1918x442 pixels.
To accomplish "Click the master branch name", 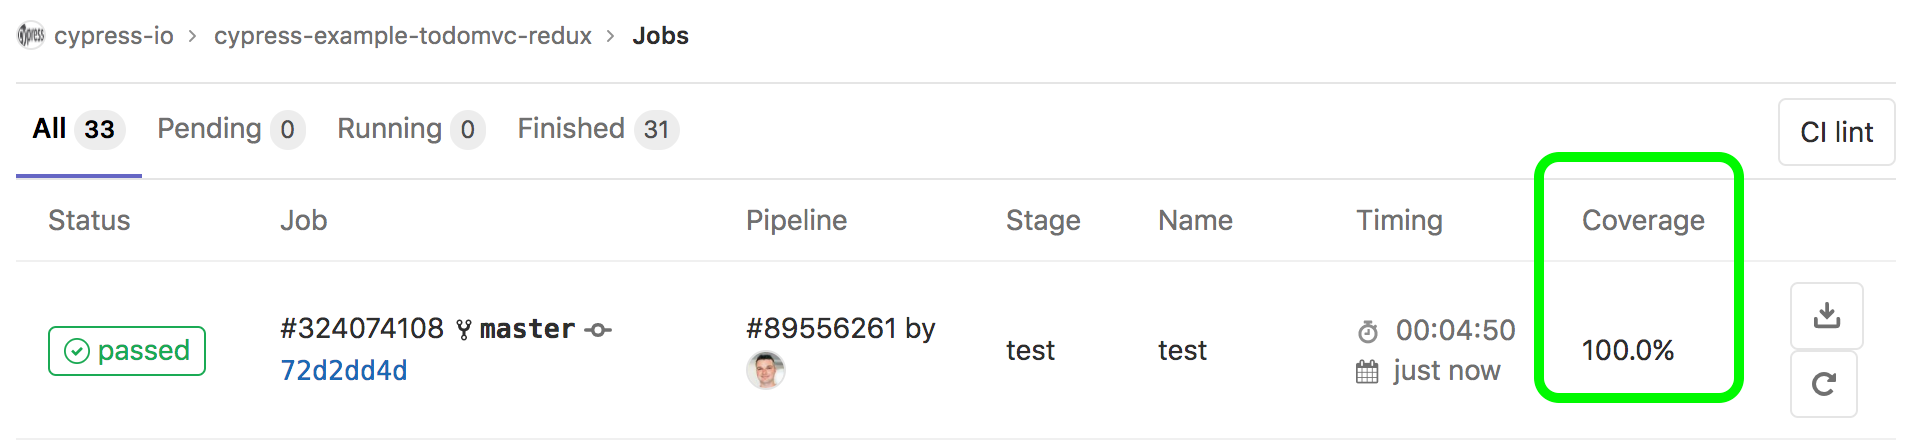I will [527, 329].
